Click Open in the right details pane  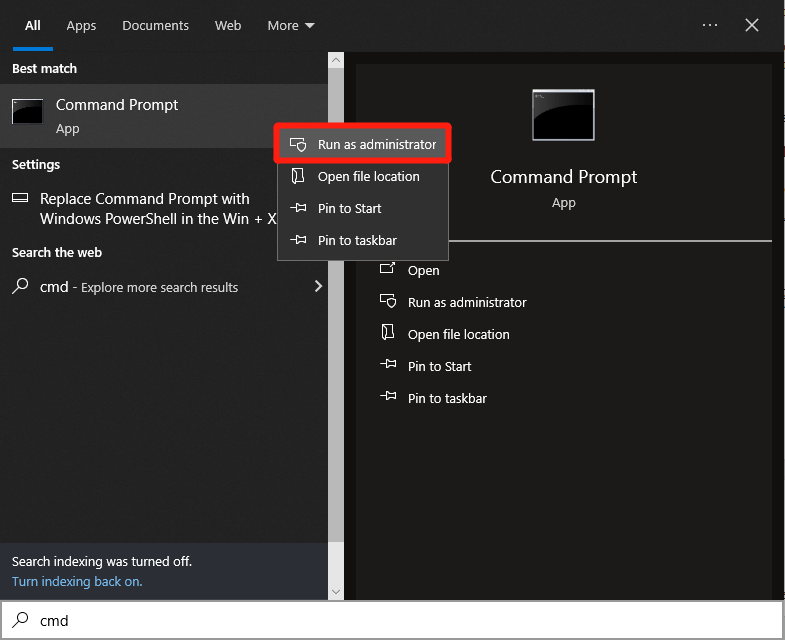click(423, 270)
